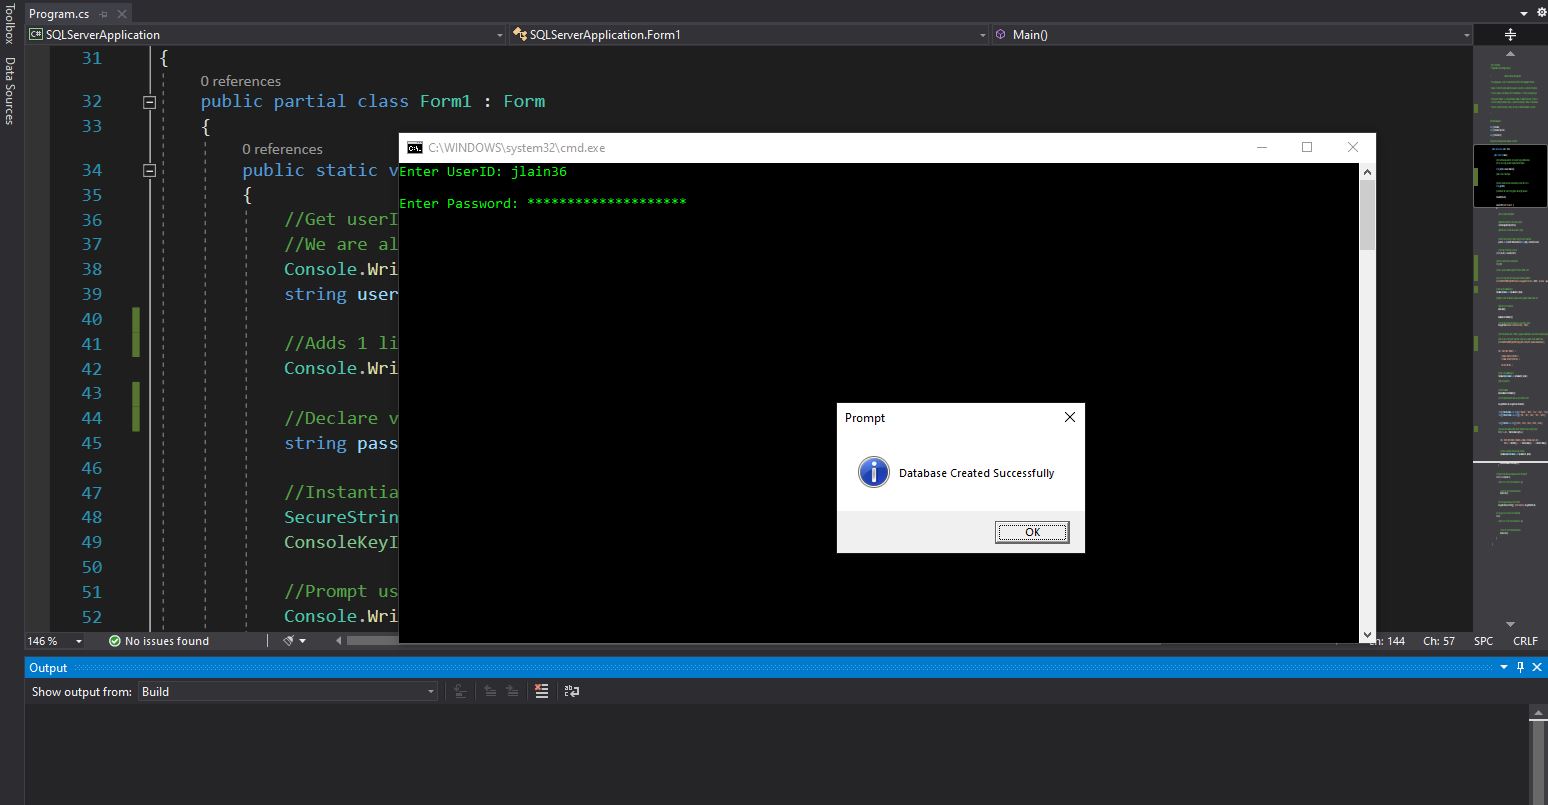Image resolution: width=1548 pixels, height=805 pixels.
Task: Open the Data Sources side tab
Action: point(9,90)
